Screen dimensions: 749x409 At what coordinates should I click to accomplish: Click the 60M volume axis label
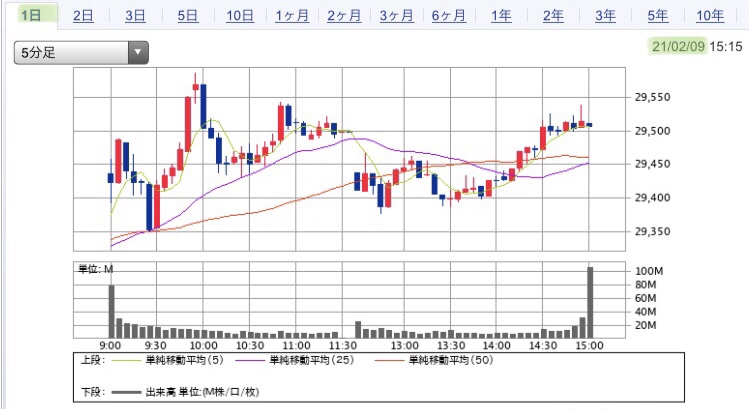click(x=645, y=298)
